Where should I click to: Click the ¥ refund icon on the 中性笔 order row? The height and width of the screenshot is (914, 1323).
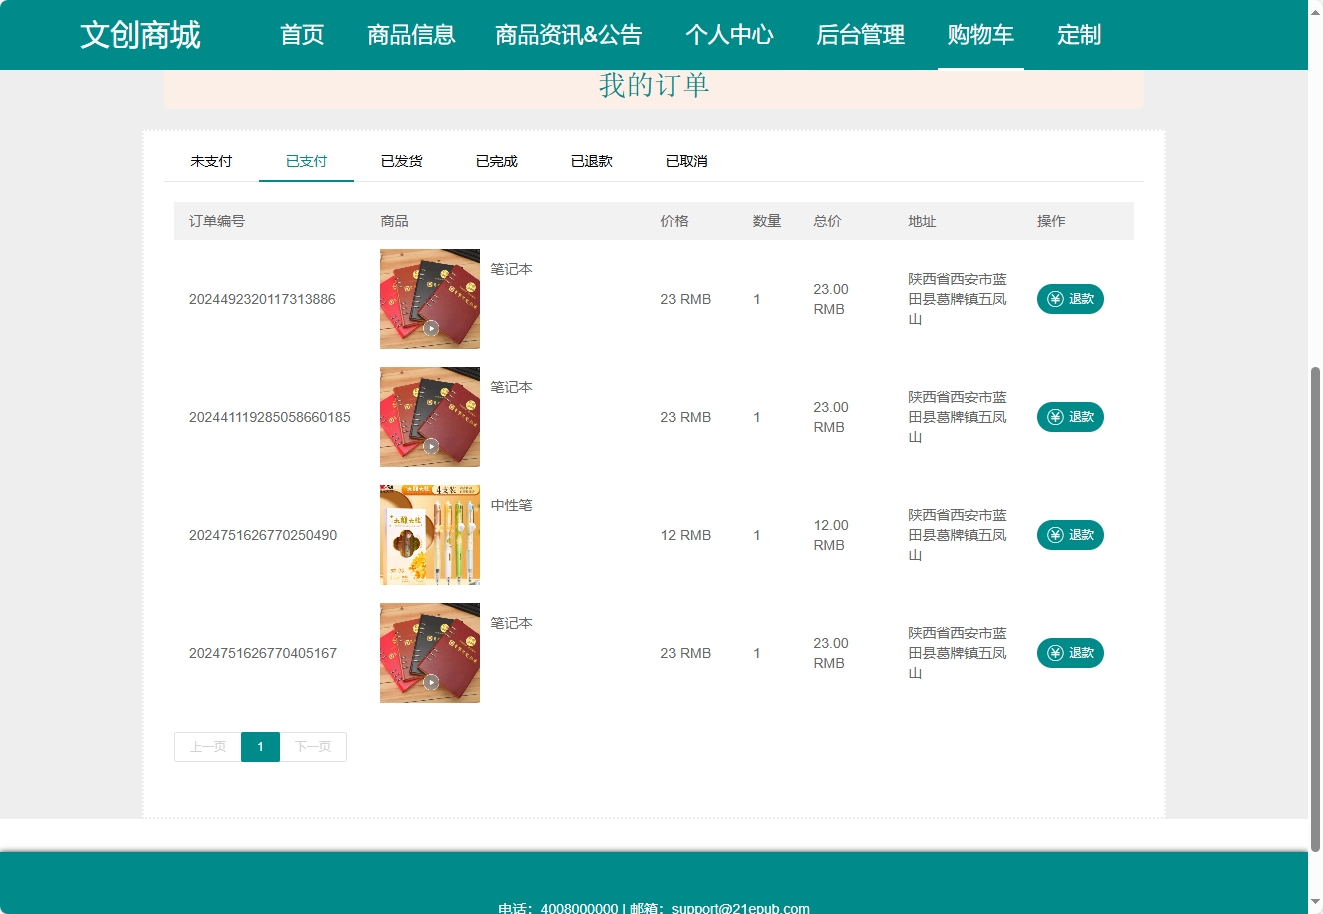[1054, 535]
